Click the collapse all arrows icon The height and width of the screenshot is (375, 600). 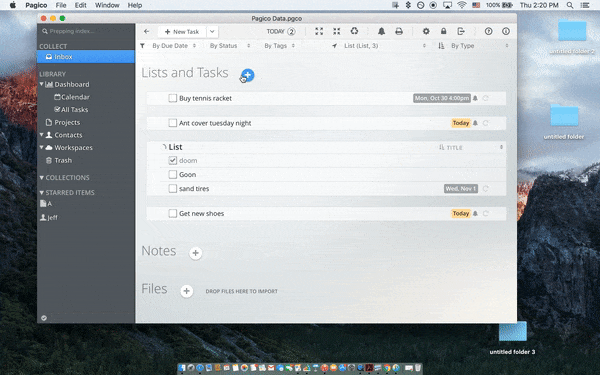337,31
